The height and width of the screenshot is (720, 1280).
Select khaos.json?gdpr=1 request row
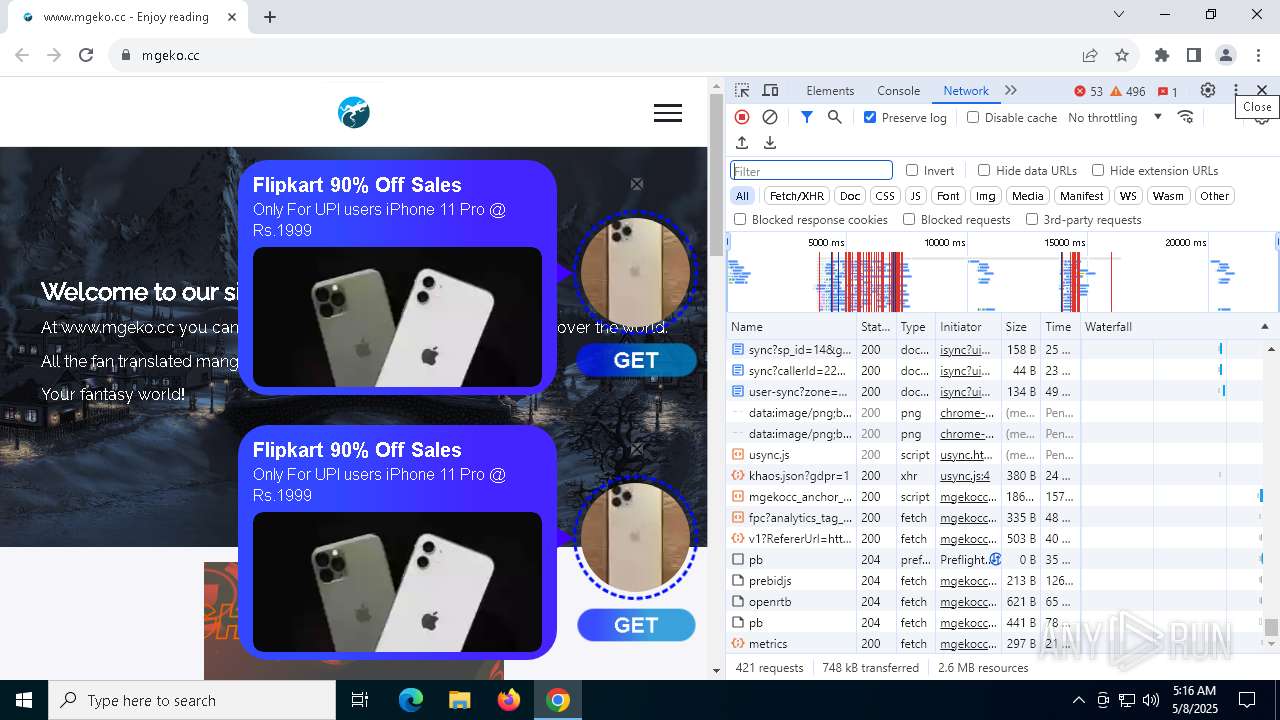click(997, 476)
